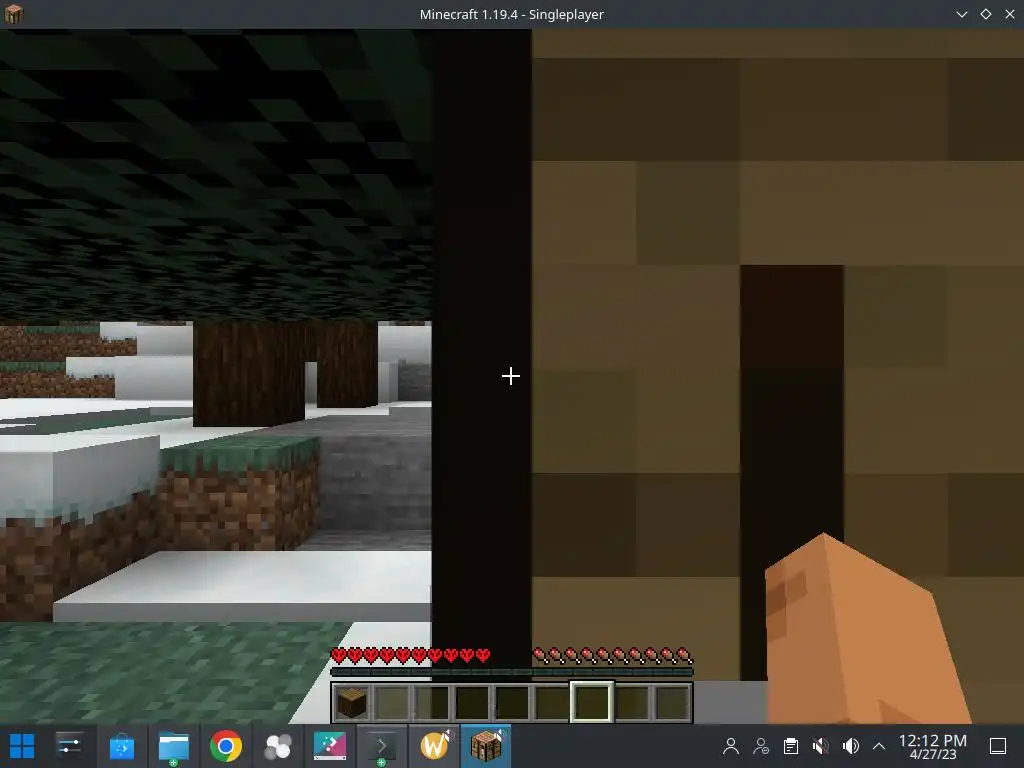Open the volume speaker tray icon

(851, 746)
